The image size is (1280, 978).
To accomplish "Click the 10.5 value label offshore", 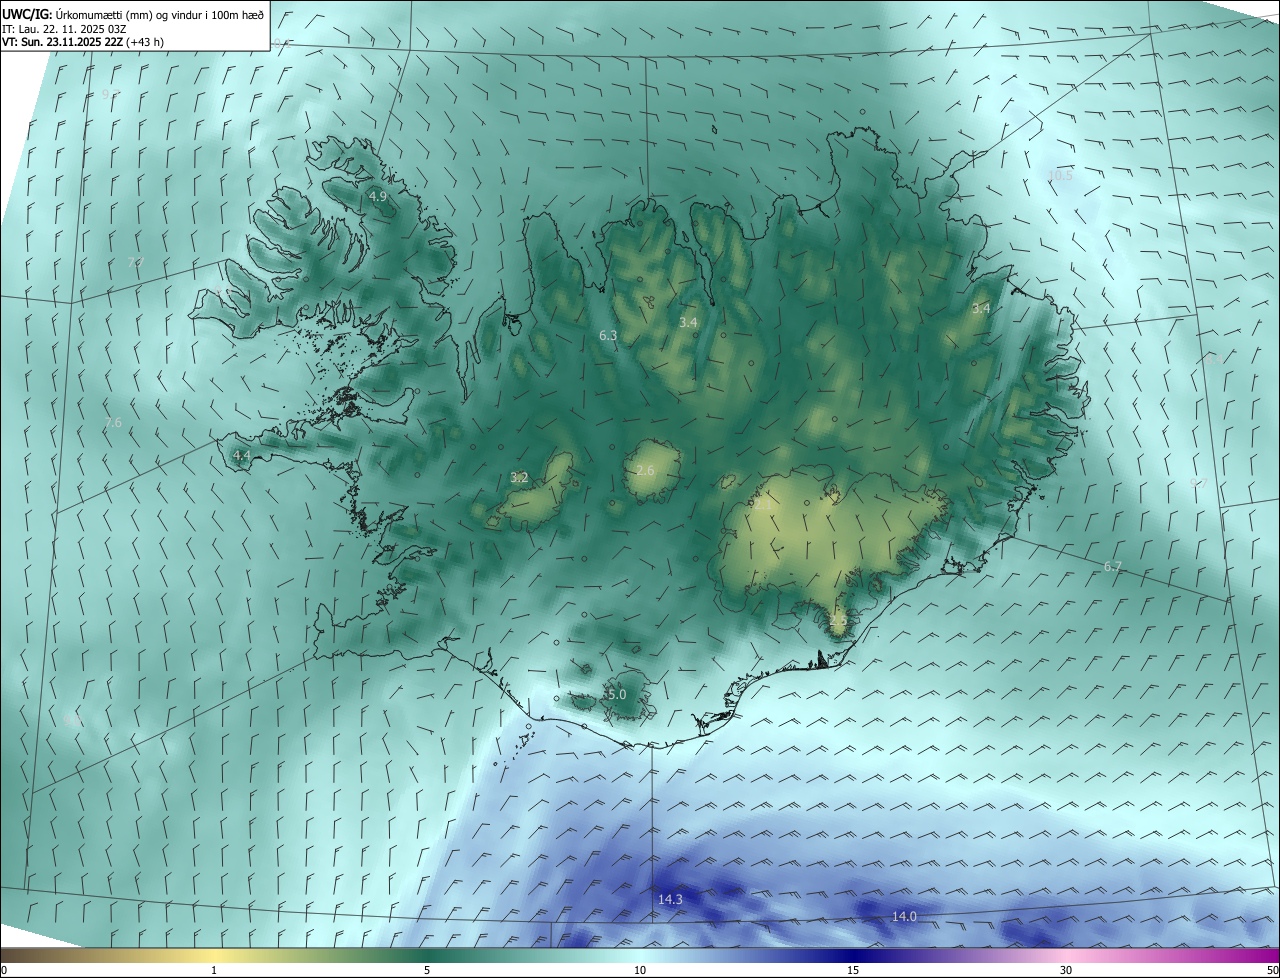I will (1060, 175).
